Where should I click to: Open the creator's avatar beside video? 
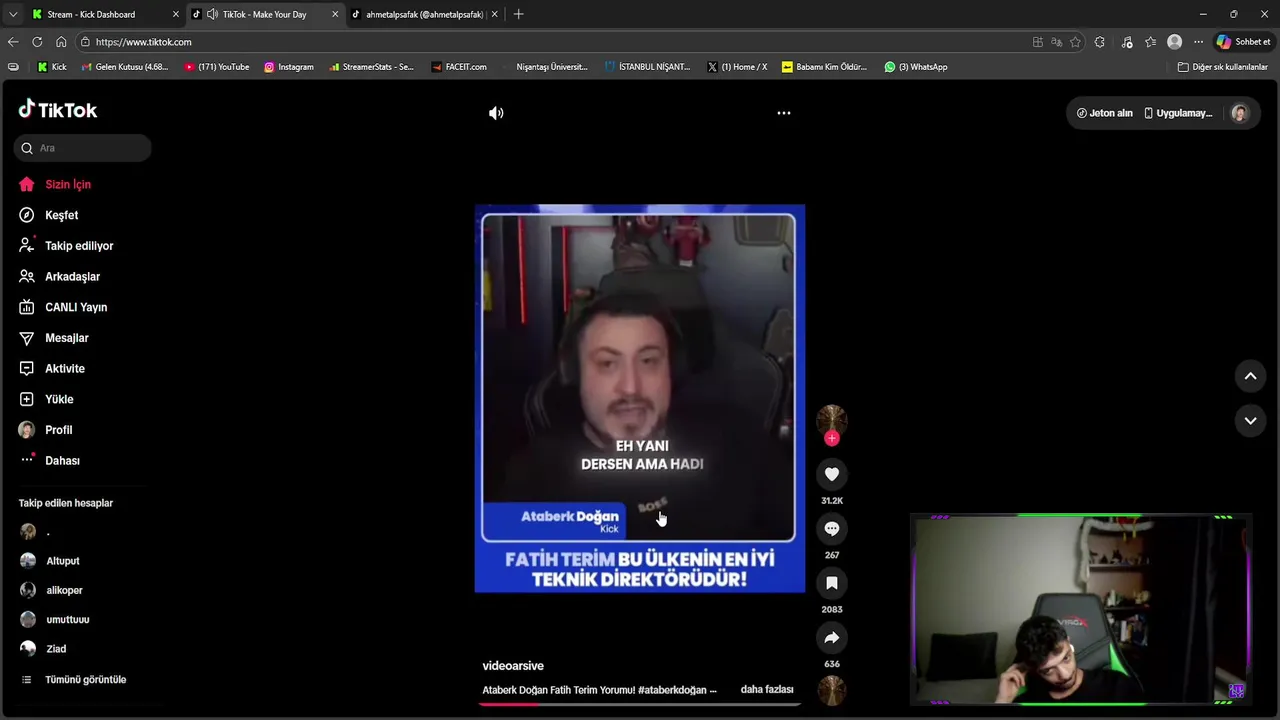click(832, 420)
